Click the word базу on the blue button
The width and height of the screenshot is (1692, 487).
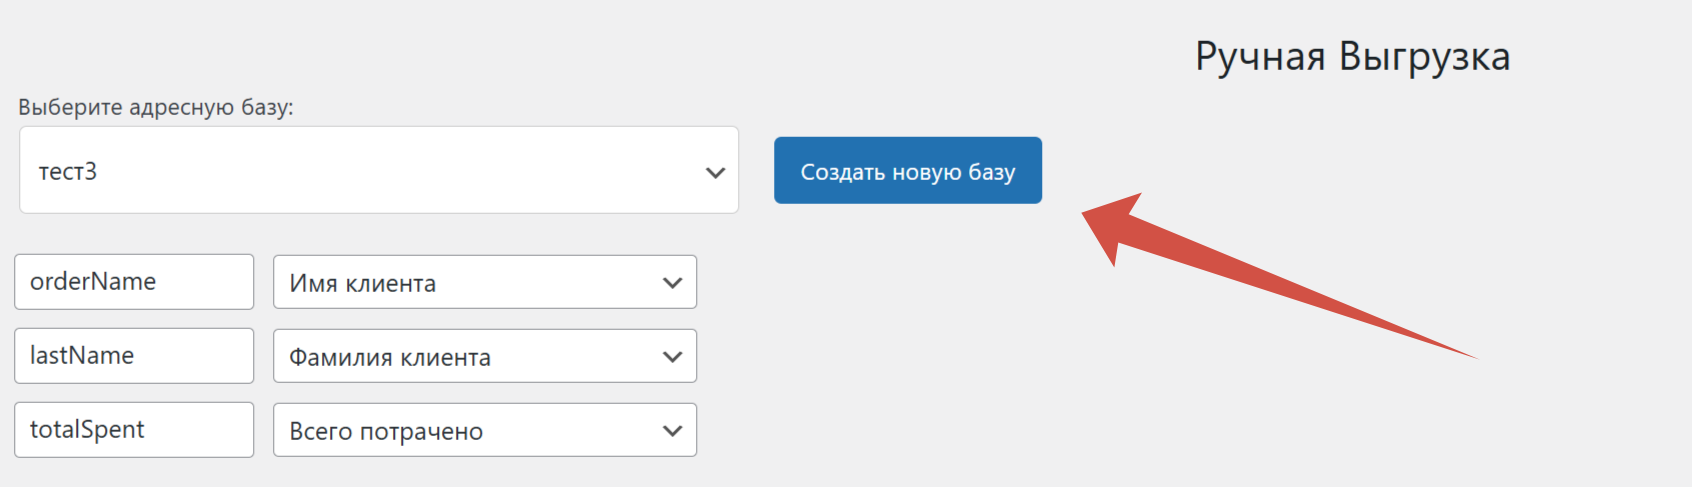991,172
